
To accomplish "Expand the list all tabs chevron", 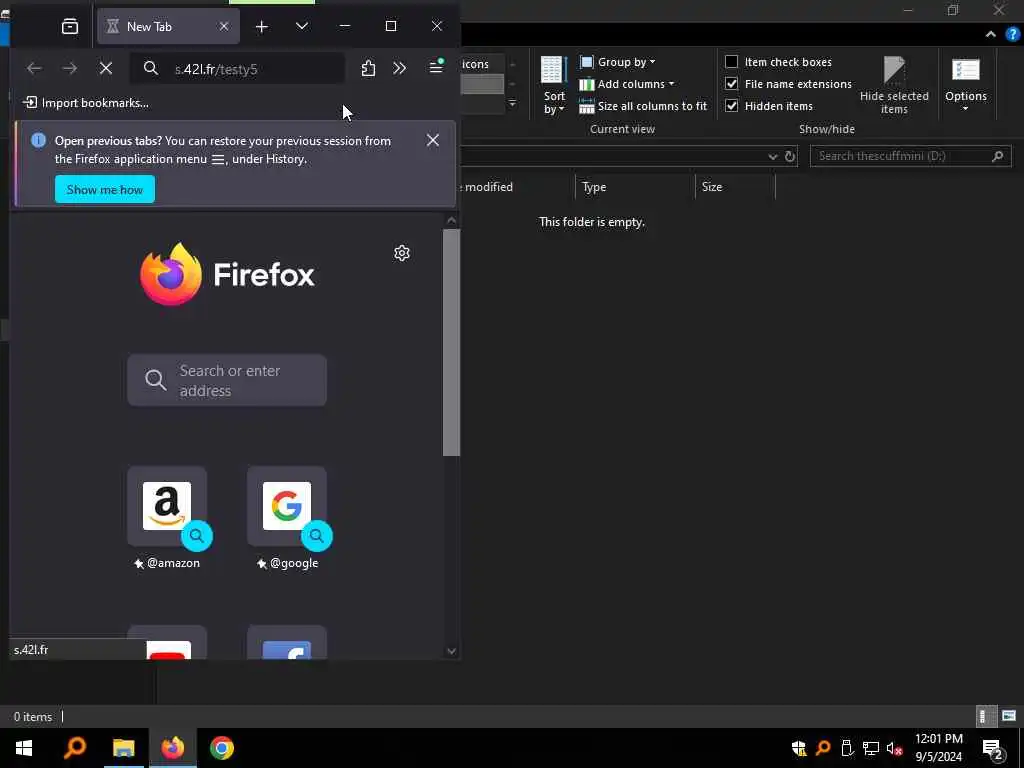I will [302, 26].
